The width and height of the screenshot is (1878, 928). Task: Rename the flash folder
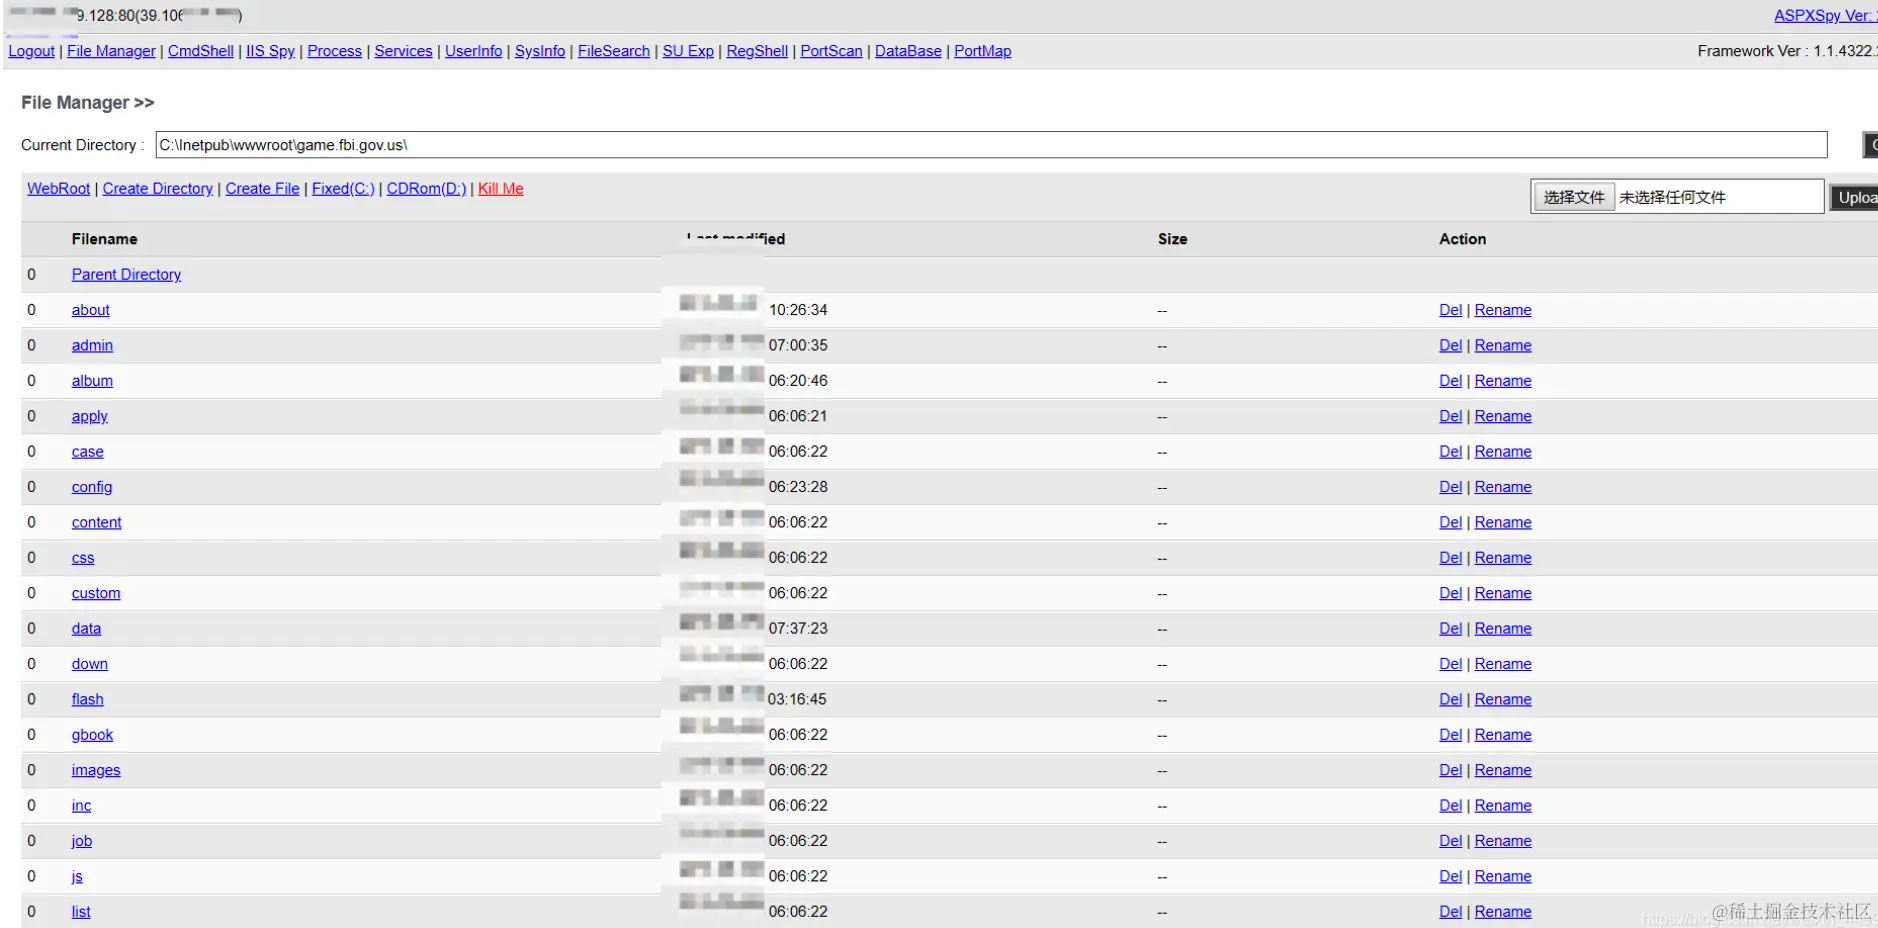click(1503, 699)
